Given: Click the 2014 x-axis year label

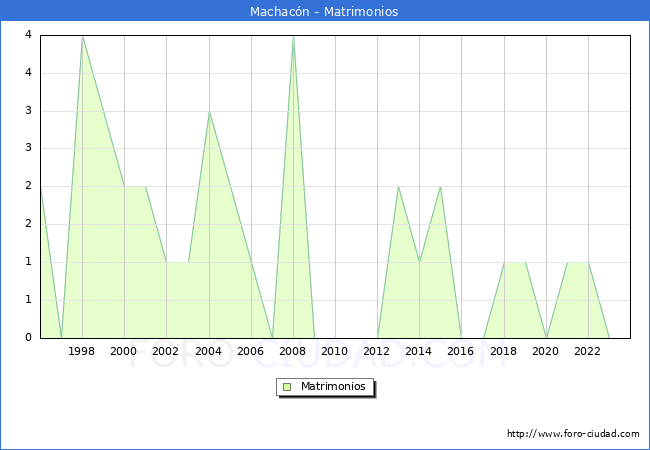Looking at the screenshot, I should pos(419,351).
